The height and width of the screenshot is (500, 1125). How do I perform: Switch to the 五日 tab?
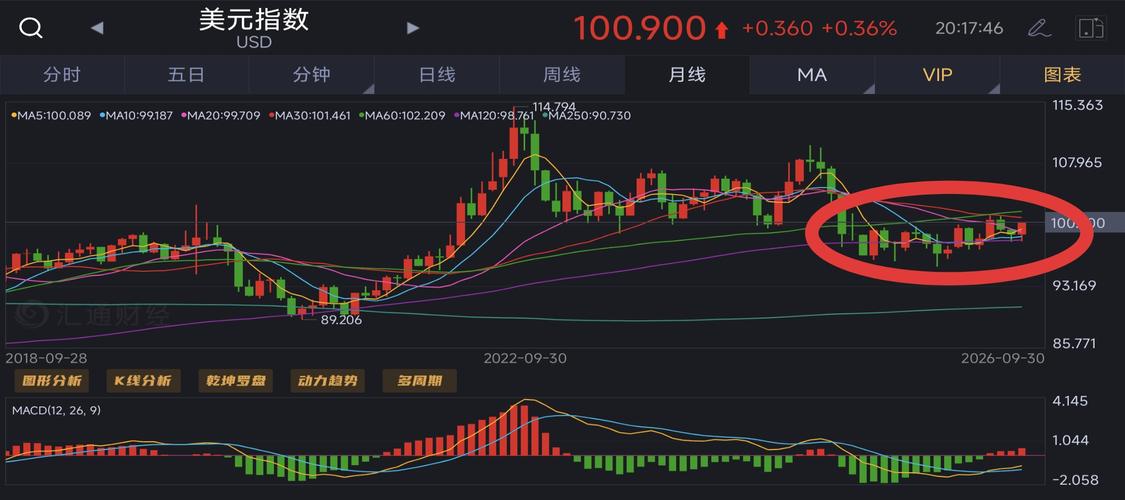coord(187,75)
